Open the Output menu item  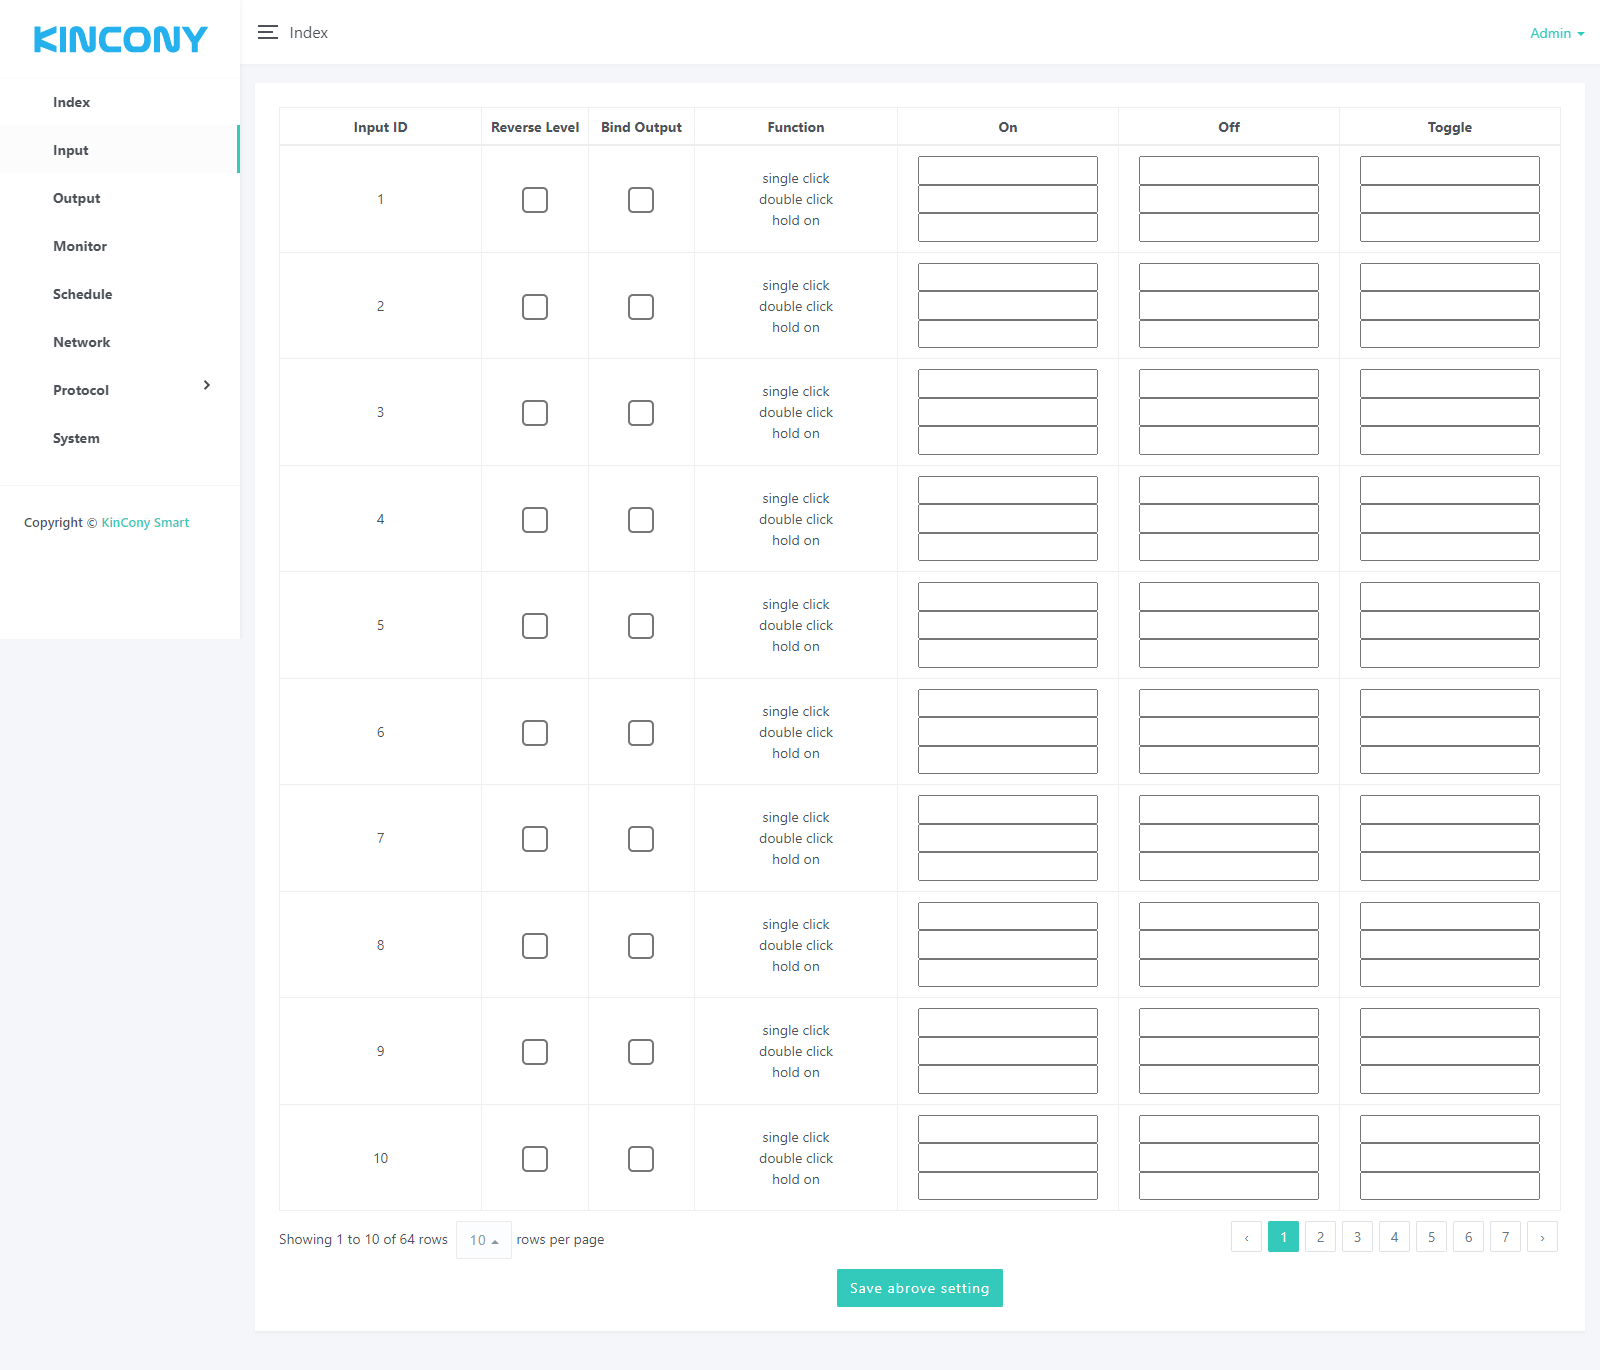point(77,198)
